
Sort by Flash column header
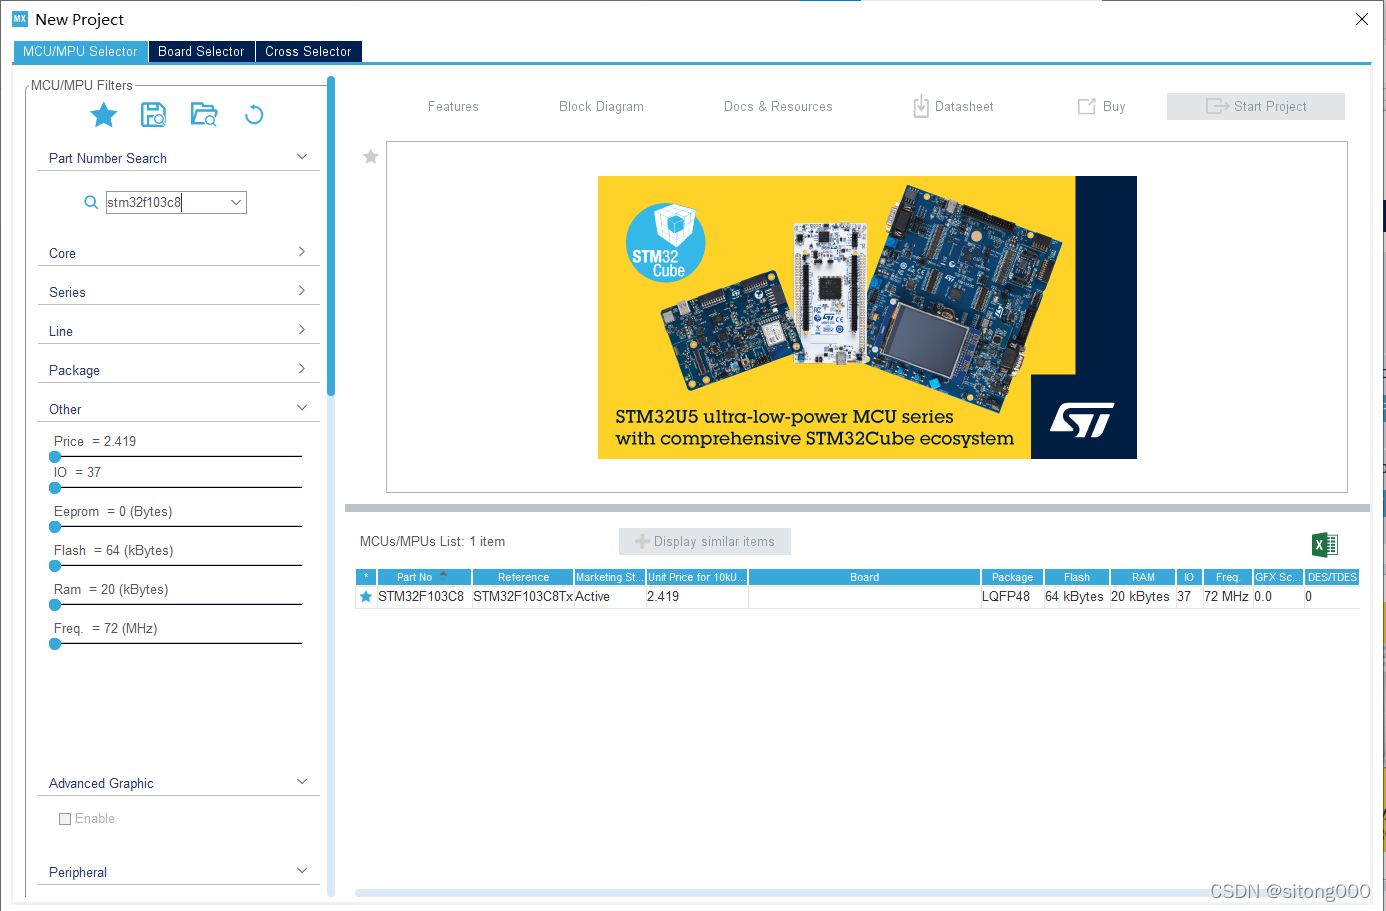point(1077,577)
